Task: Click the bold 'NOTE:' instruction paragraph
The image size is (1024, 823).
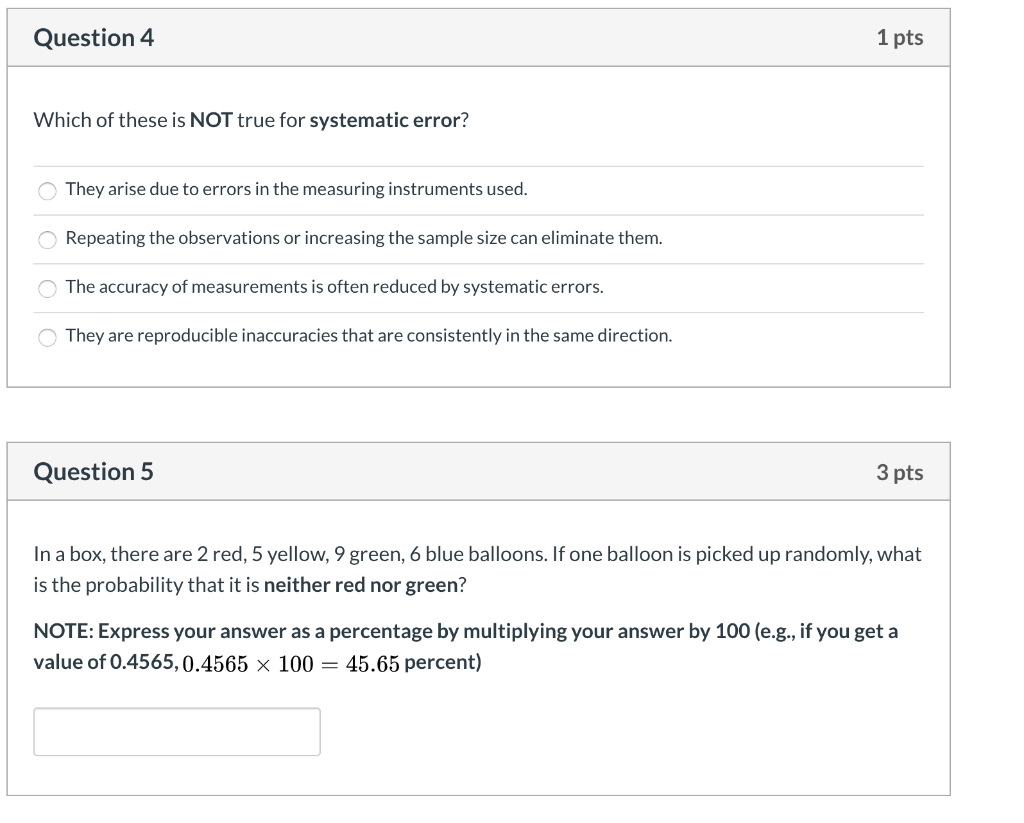Action: pos(466,647)
